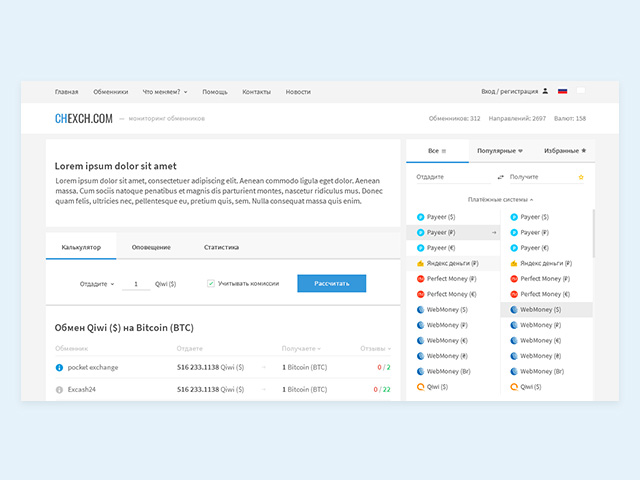Click the swap arrows between Отдадите and Получите
This screenshot has height=480, width=640.
[500, 177]
